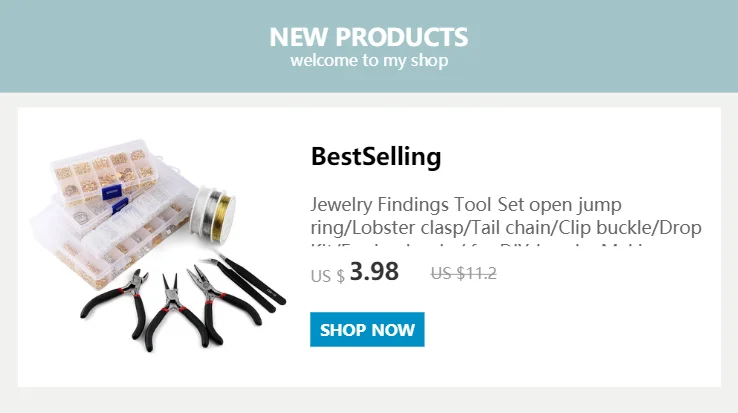Click the gold wire spool in photo
Screen dimensions: 738x413
click(x=222, y=218)
